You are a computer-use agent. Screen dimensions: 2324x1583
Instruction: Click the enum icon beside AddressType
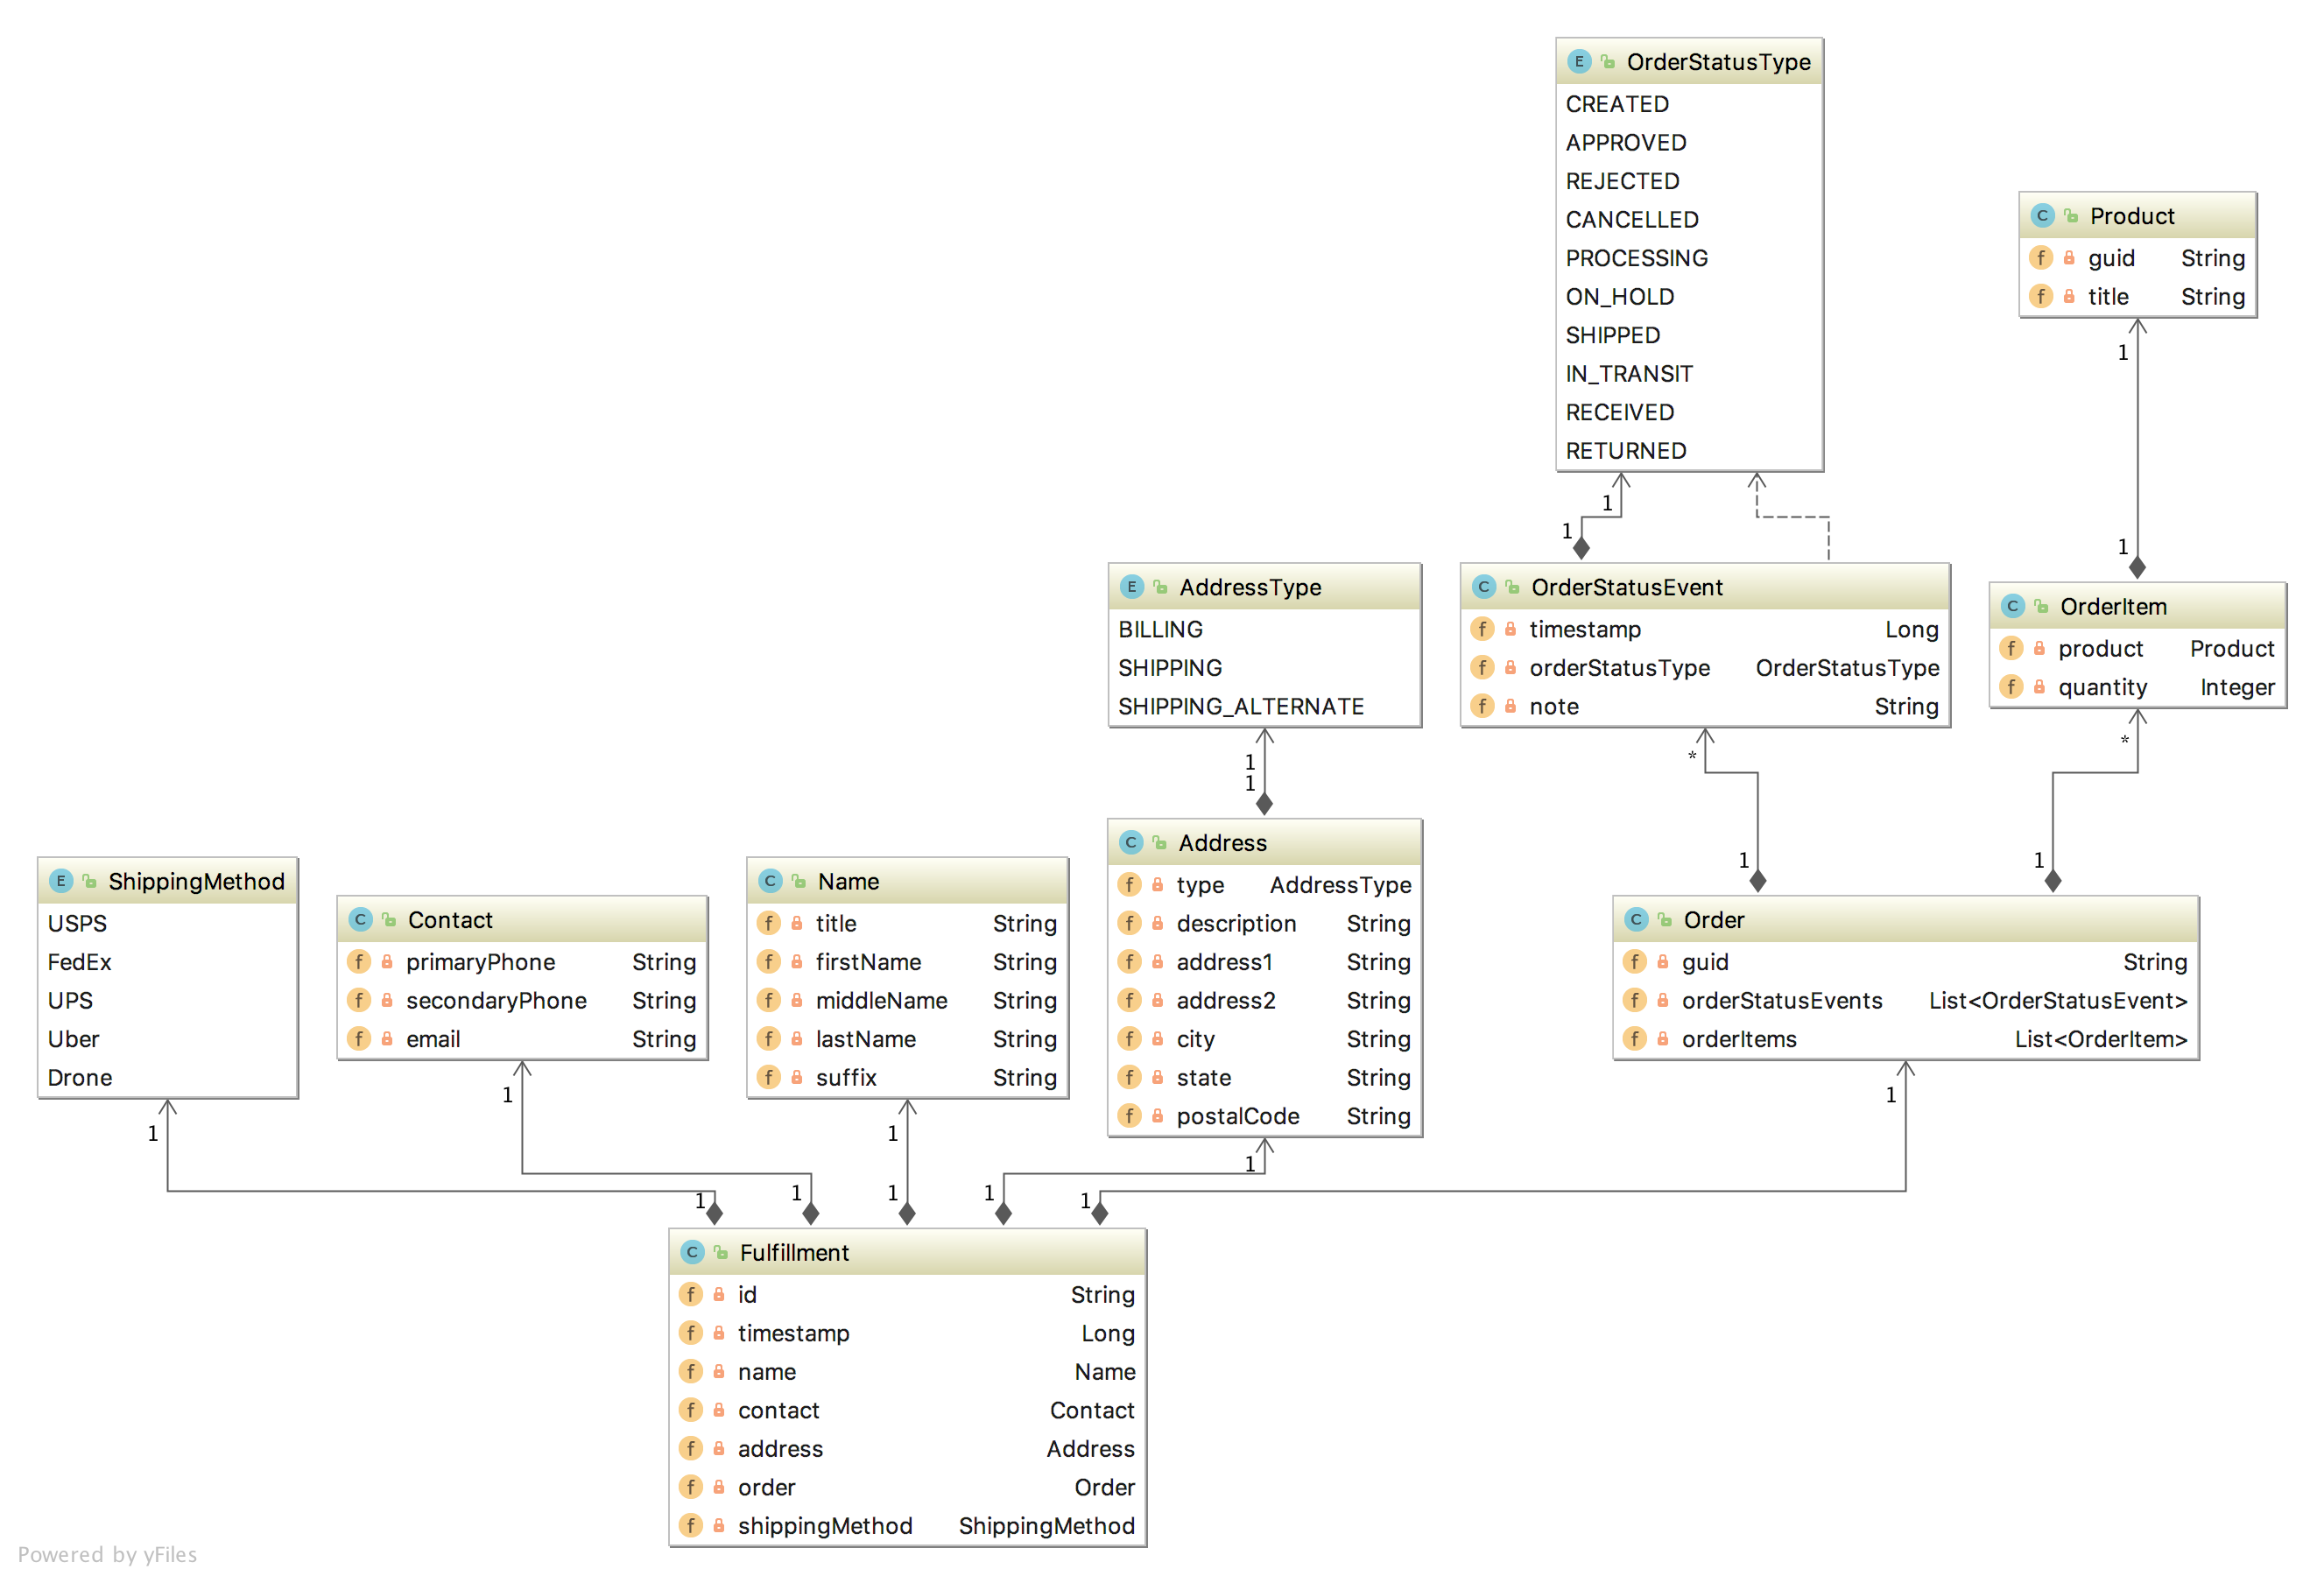click(x=1131, y=587)
